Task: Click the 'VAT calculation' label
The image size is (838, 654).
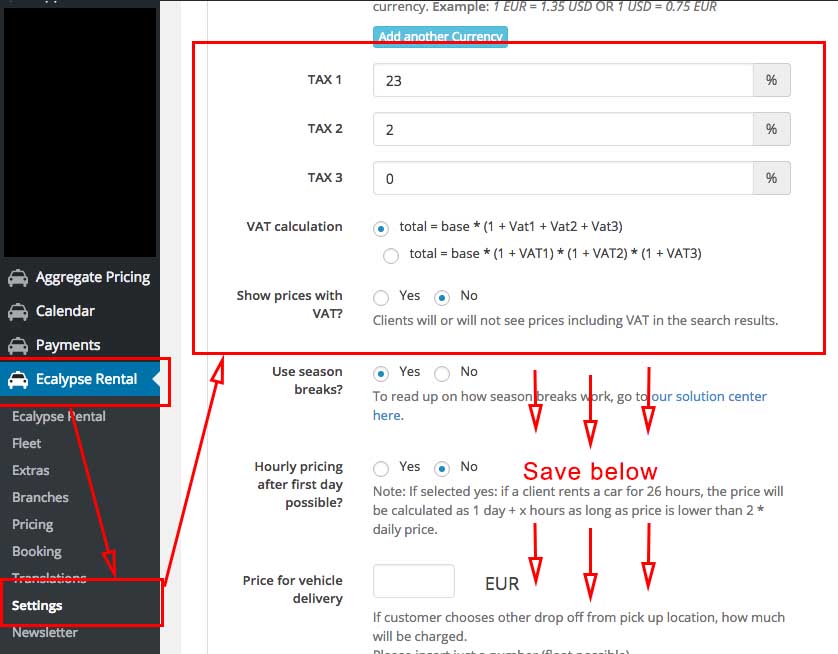Action: (294, 227)
